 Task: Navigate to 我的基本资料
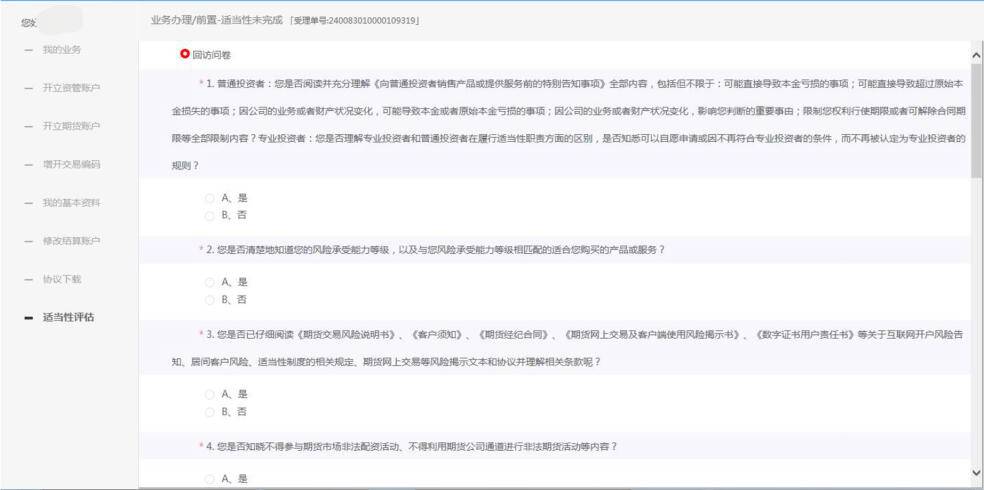[x=70, y=203]
